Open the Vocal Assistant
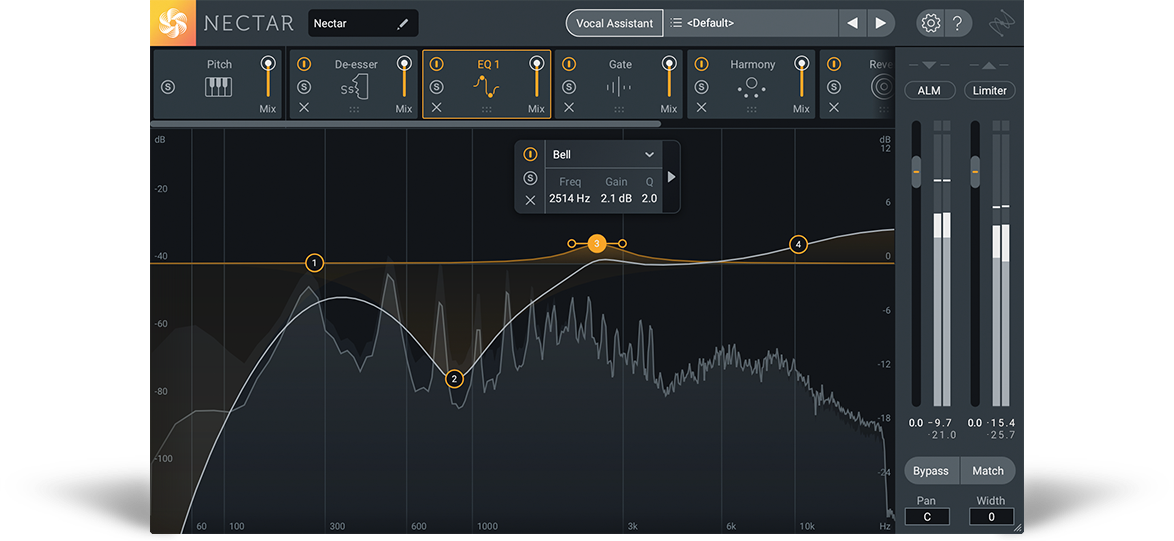 tap(615, 23)
